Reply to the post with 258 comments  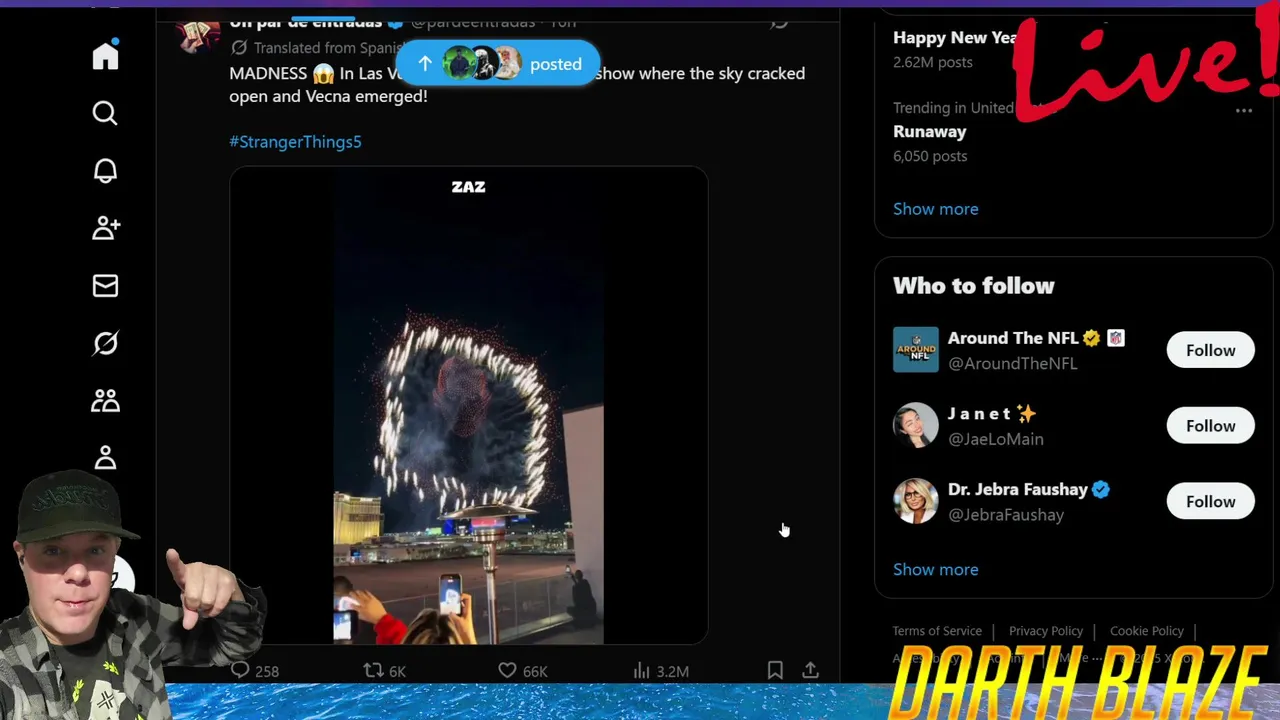[254, 671]
